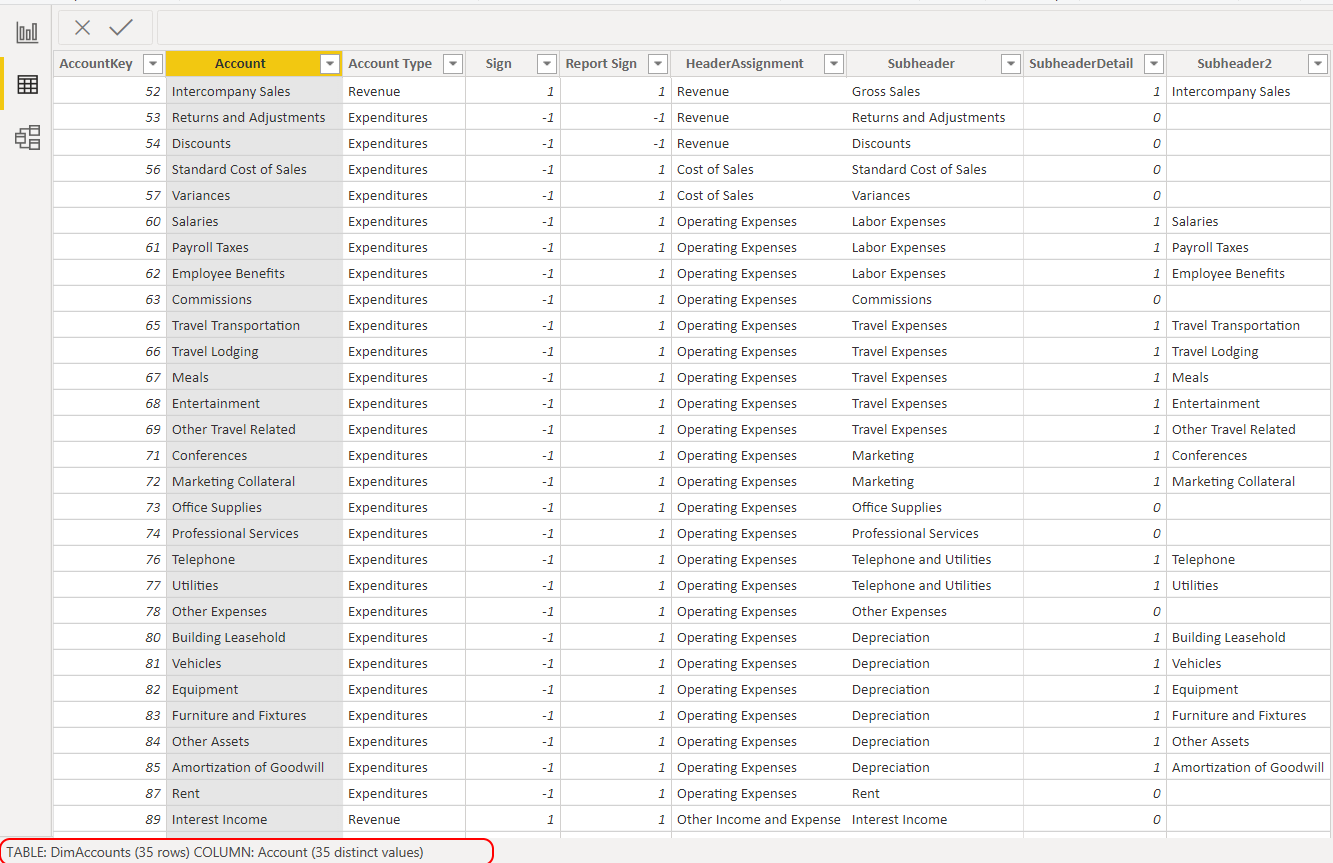The image size is (1333, 863).
Task: Click the Payroll Taxes account cell
Action: coord(254,247)
